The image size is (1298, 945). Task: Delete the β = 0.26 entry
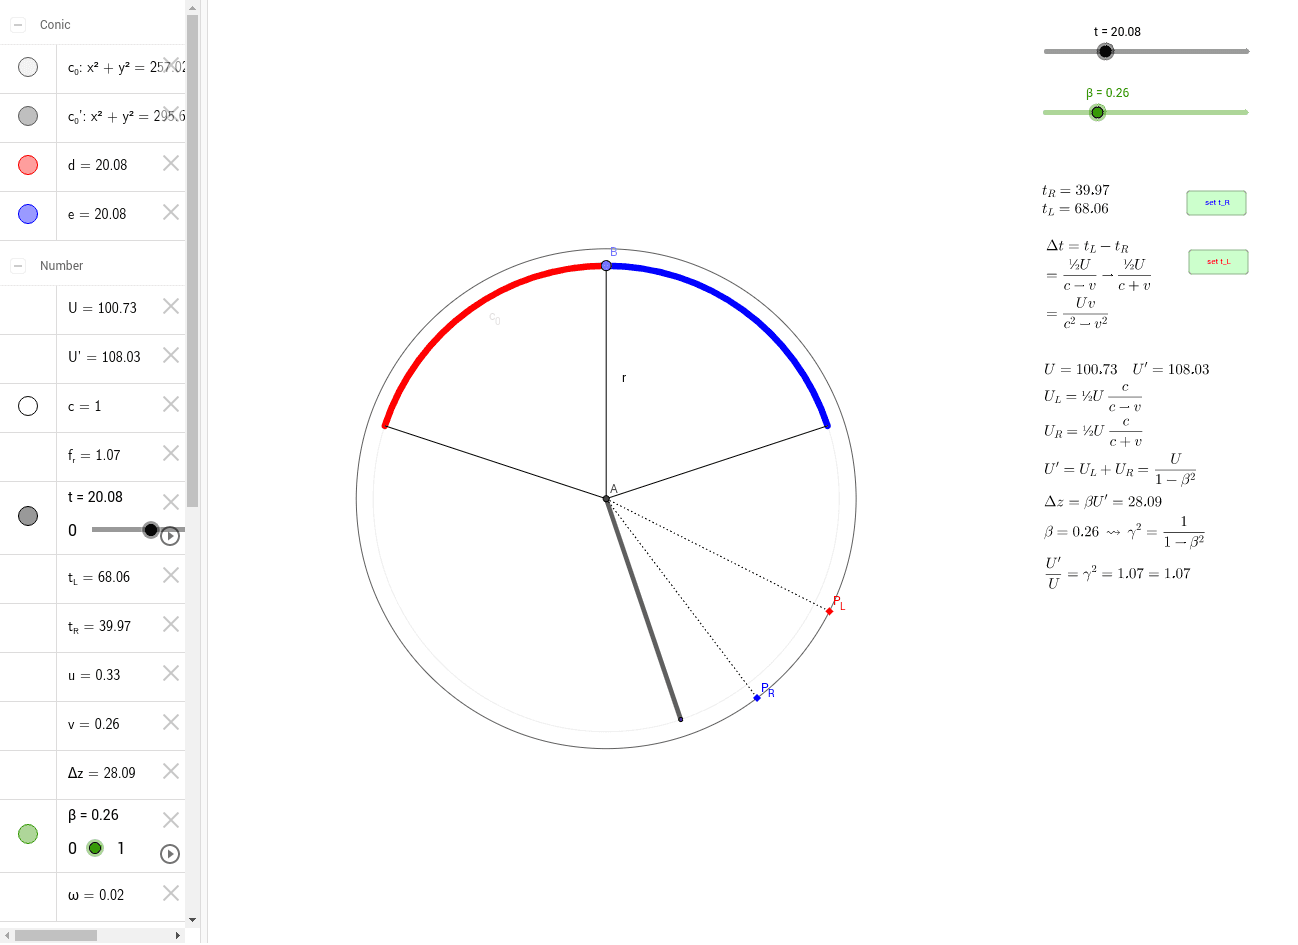pos(171,820)
